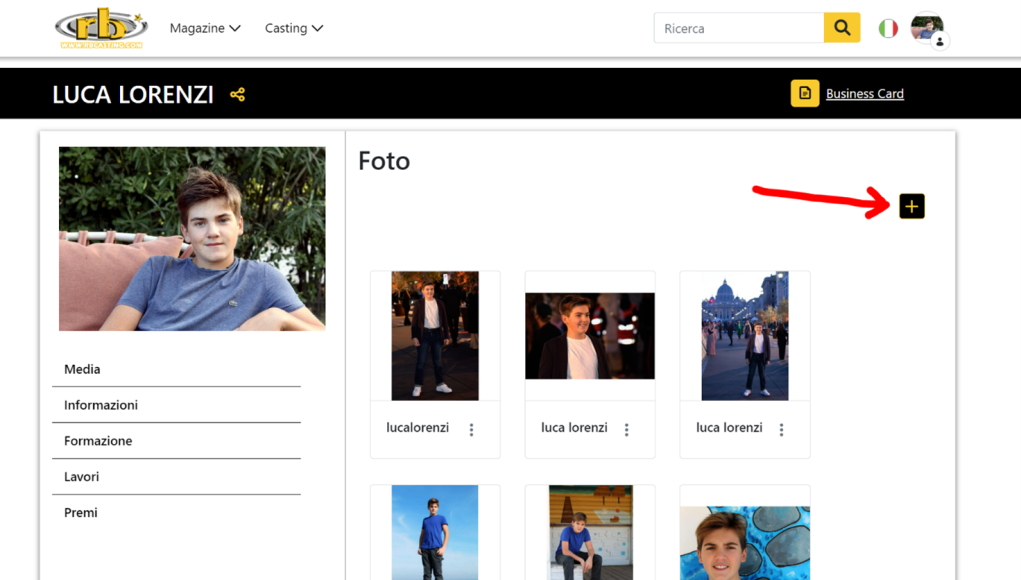The height and width of the screenshot is (580, 1021).
Task: Open the large profile photo
Action: click(192, 239)
